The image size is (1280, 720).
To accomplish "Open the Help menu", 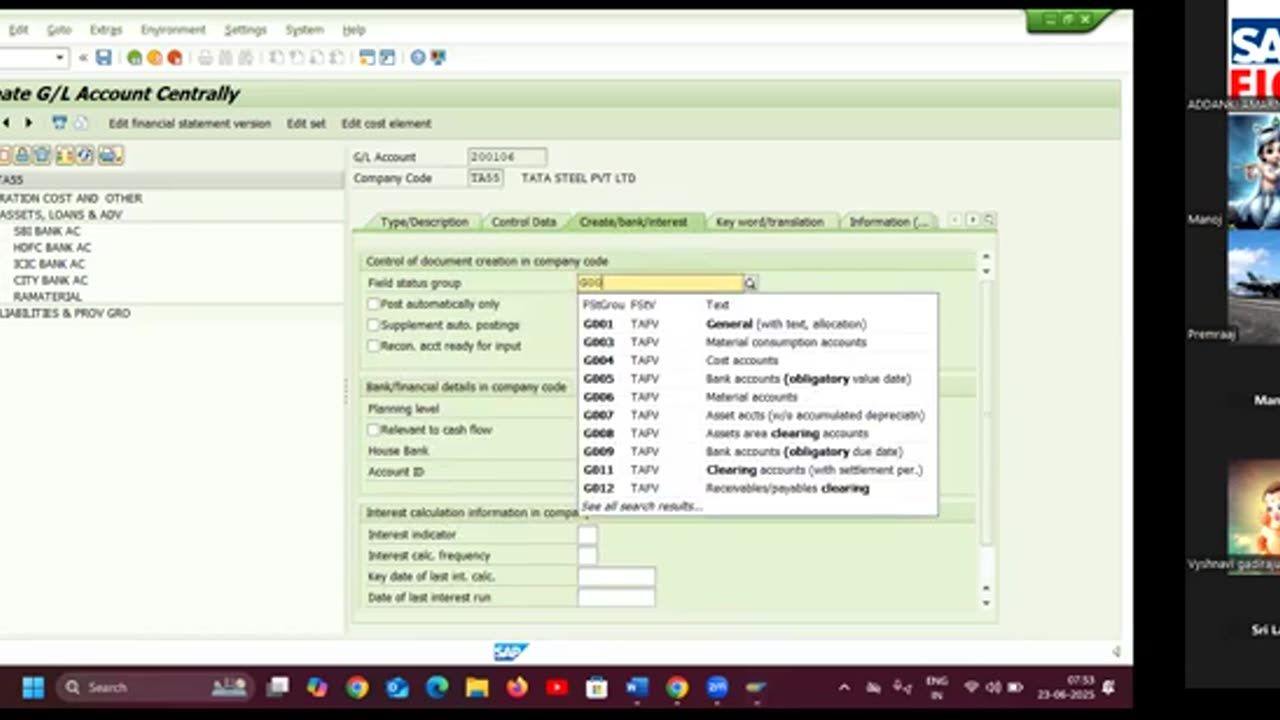I will pos(354,30).
